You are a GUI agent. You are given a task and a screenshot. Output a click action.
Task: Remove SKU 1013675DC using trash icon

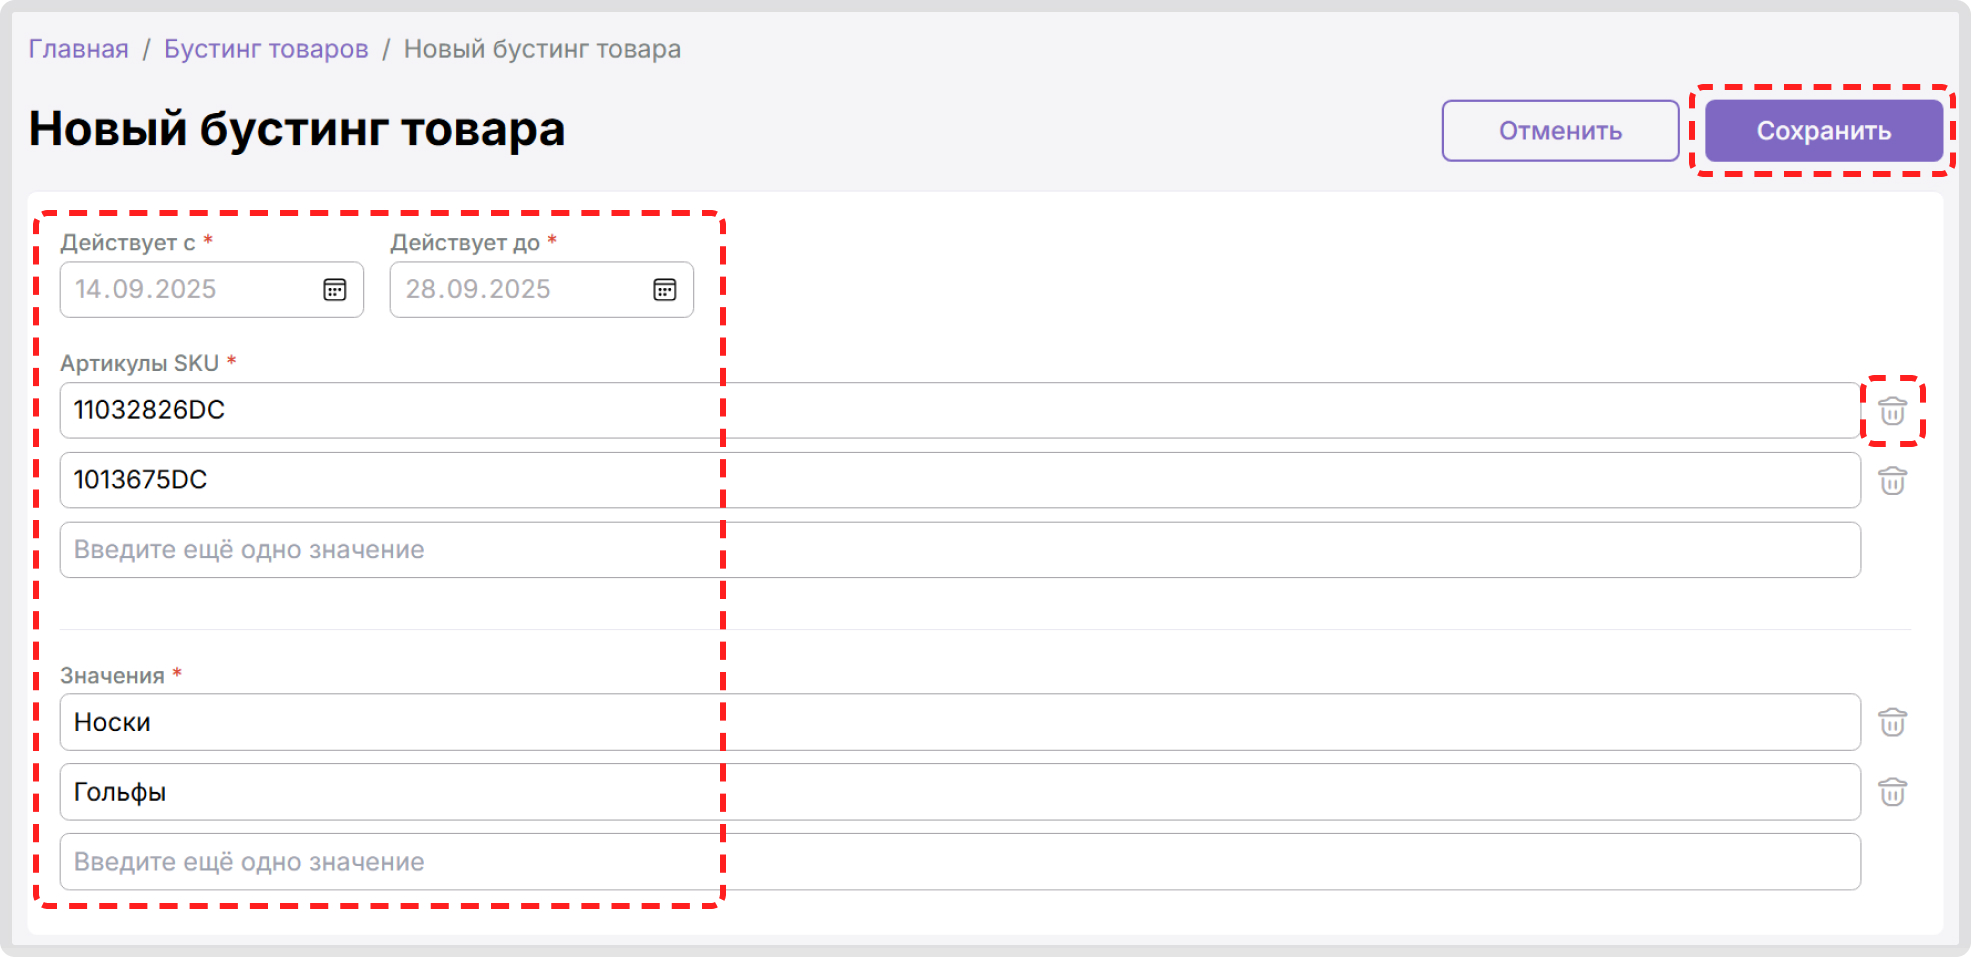(x=1892, y=481)
